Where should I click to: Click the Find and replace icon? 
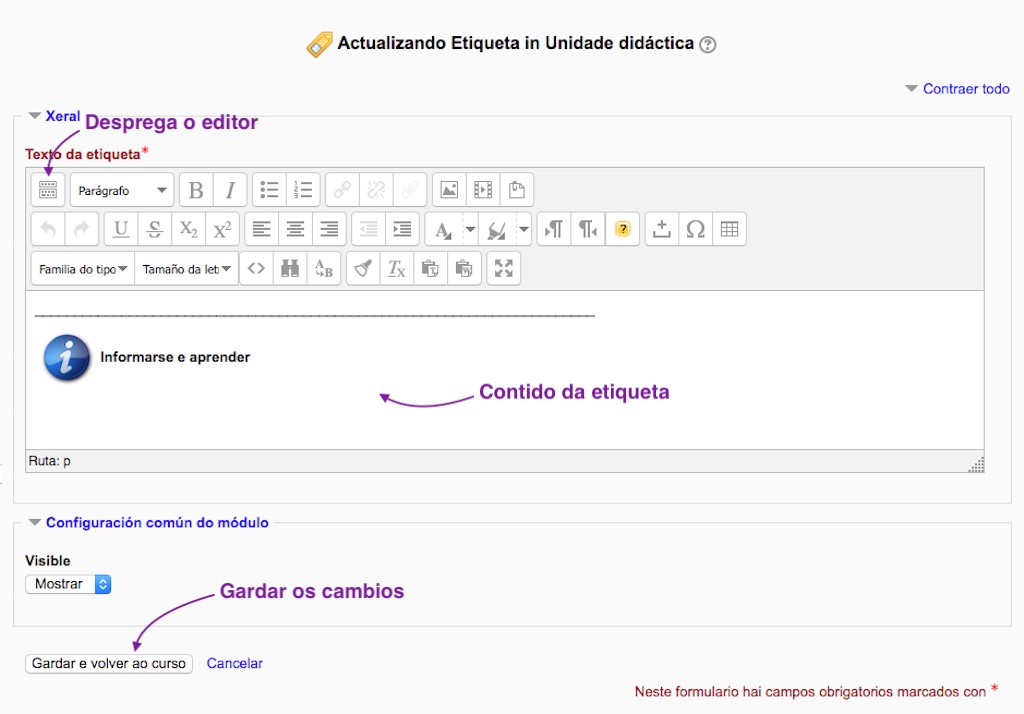tap(289, 268)
